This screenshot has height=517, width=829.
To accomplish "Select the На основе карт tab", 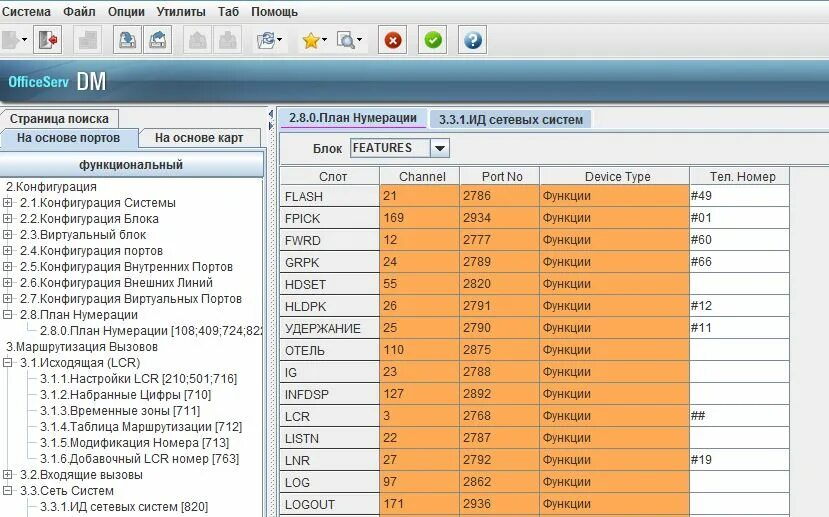I will (199, 138).
